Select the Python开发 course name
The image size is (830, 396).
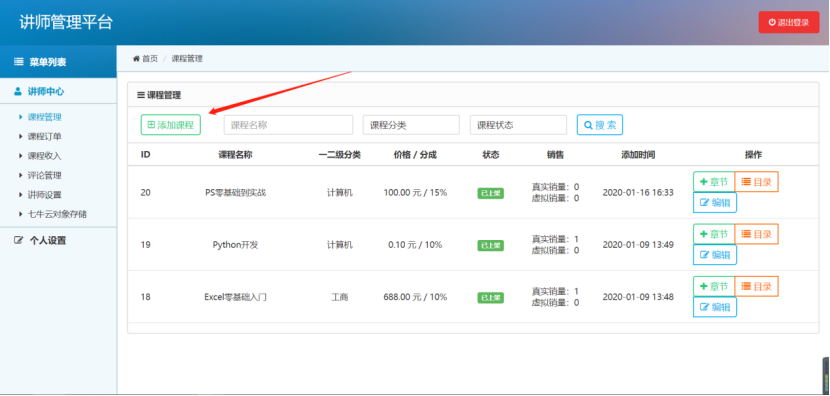point(236,245)
